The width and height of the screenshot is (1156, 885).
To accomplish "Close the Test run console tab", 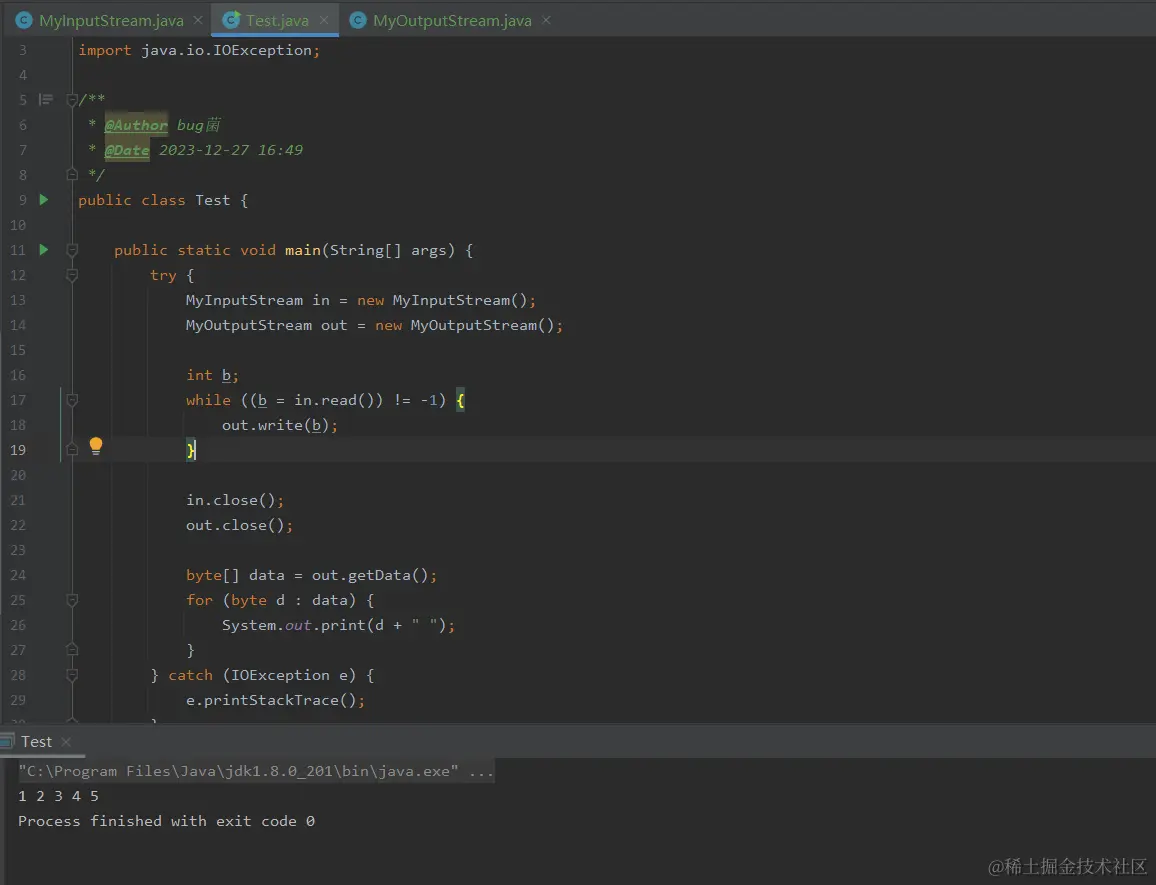I will pos(66,742).
